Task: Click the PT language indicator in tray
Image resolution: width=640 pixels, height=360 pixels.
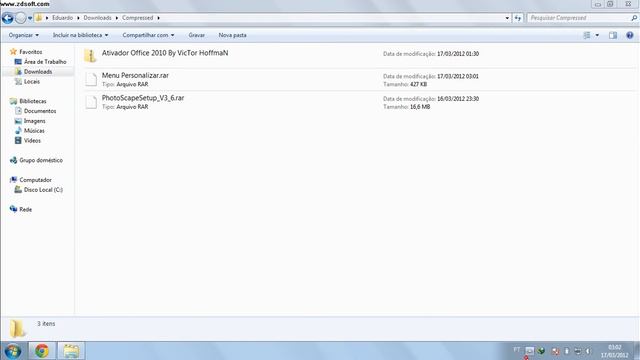Action: 517,350
